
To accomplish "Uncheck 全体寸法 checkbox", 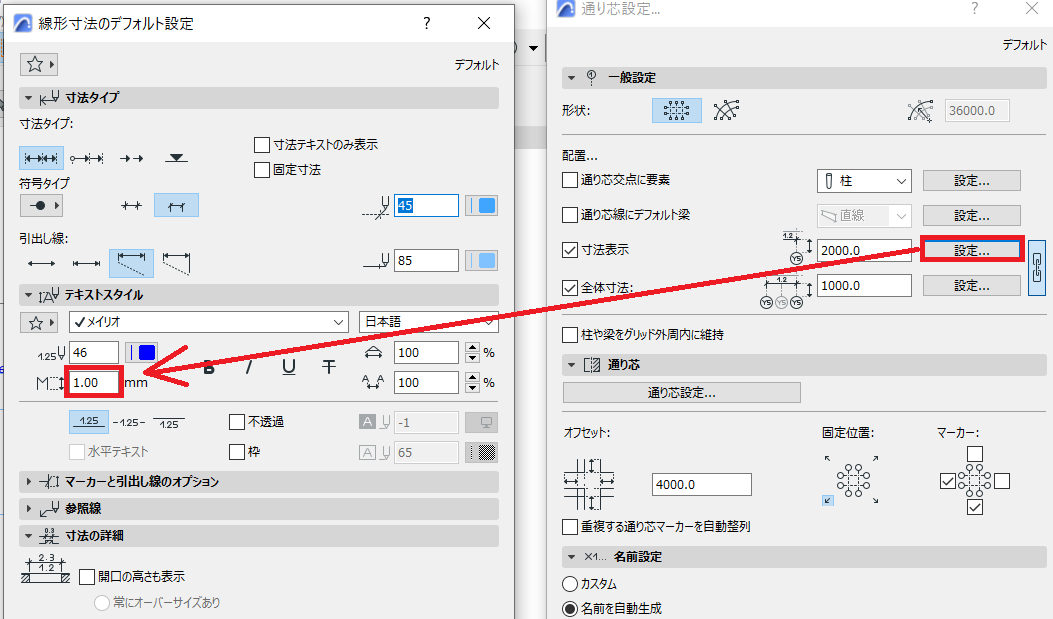I will (x=570, y=288).
